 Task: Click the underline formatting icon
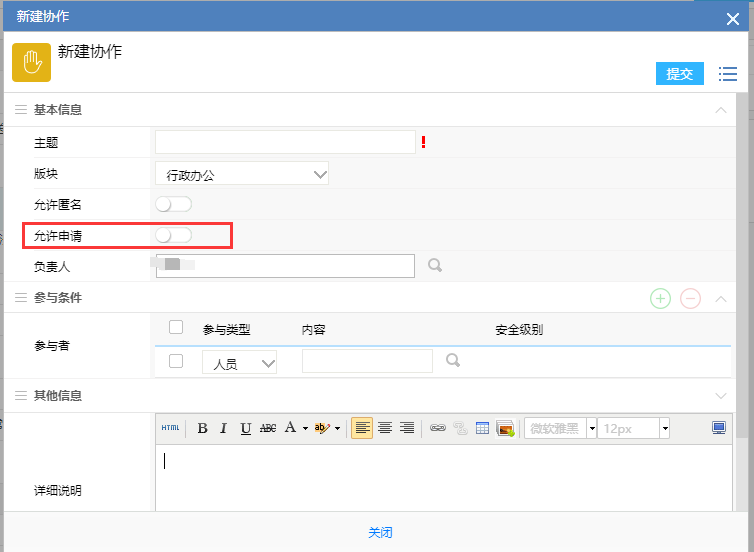pos(245,428)
